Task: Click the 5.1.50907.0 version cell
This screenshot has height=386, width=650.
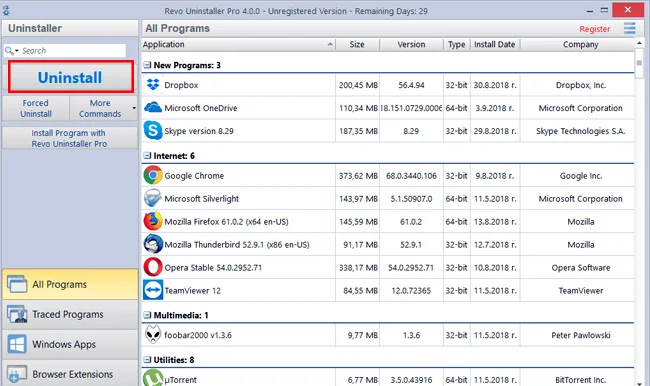Action: point(411,199)
